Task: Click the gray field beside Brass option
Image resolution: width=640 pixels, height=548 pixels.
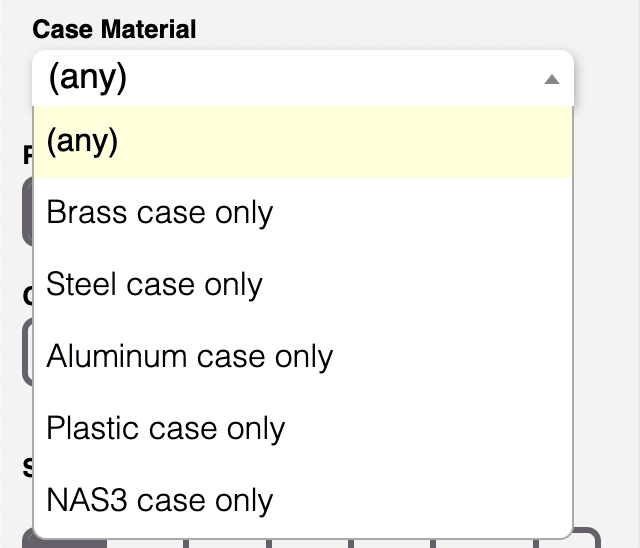Action: coord(27,213)
